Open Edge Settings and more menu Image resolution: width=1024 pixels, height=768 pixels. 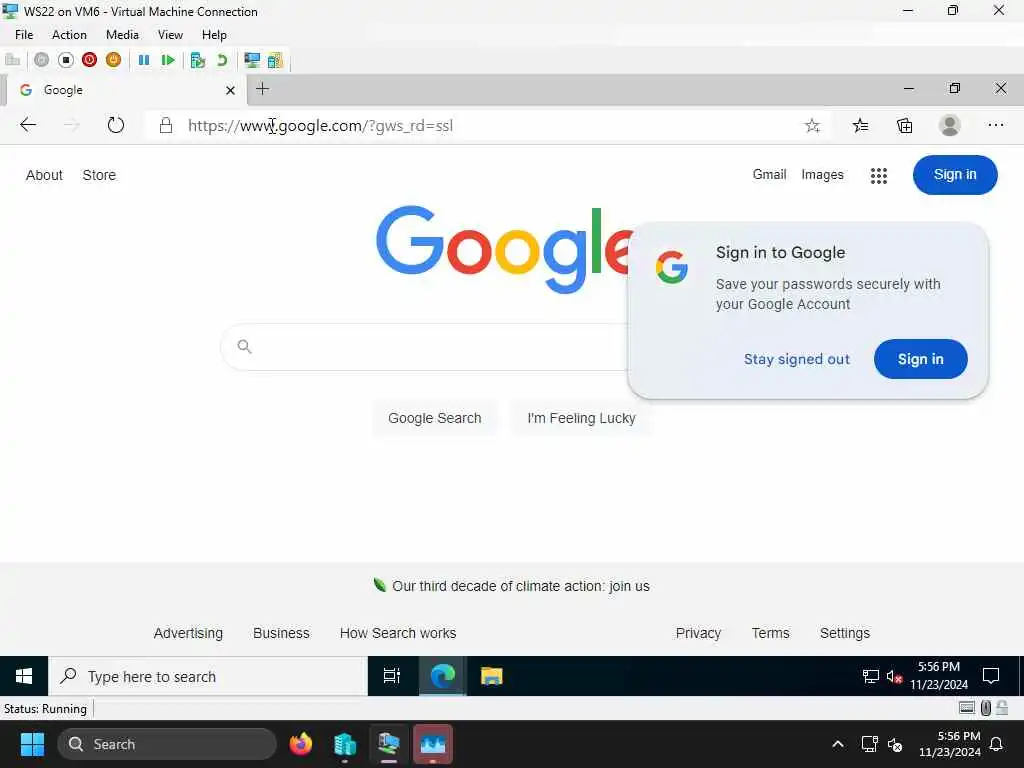coord(995,125)
